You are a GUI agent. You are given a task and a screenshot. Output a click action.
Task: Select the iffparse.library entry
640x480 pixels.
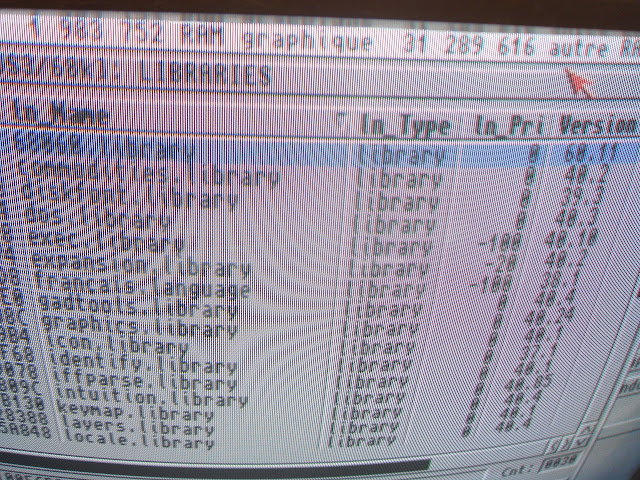(145, 380)
